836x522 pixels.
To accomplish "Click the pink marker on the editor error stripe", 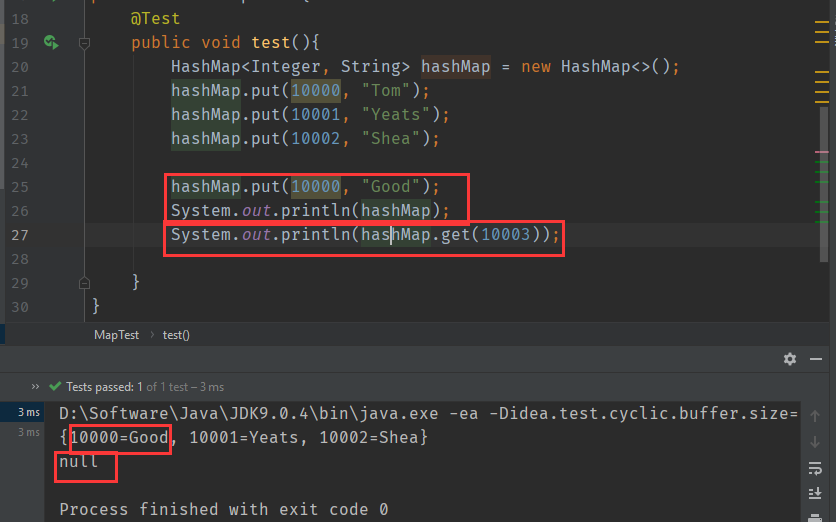I will pos(822,152).
